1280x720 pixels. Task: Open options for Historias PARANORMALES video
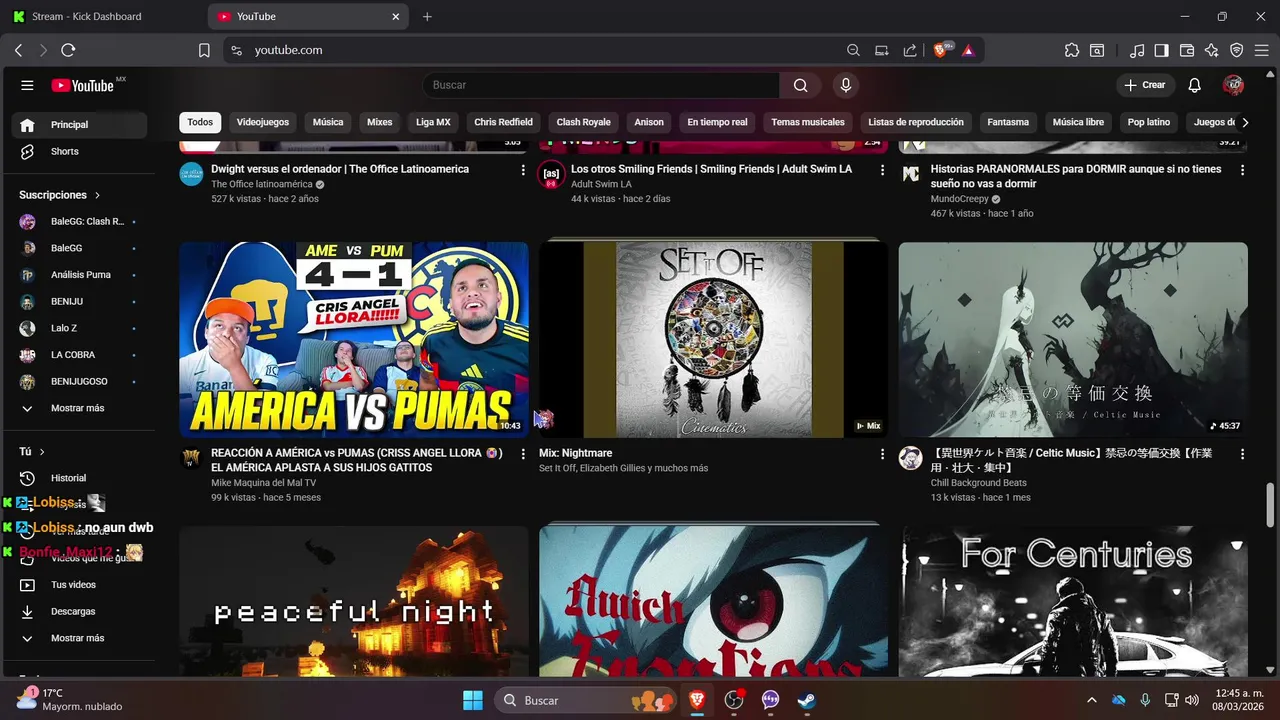1242,170
